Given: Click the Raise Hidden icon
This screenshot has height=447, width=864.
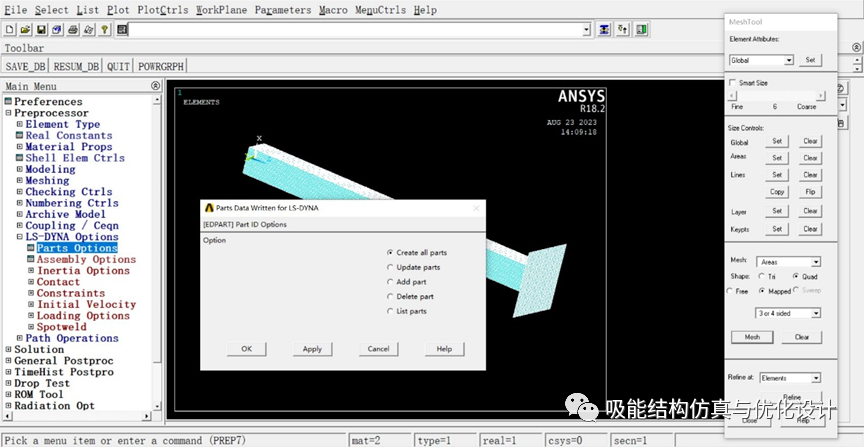Looking at the screenshot, I should pyautogui.click(x=604, y=30).
